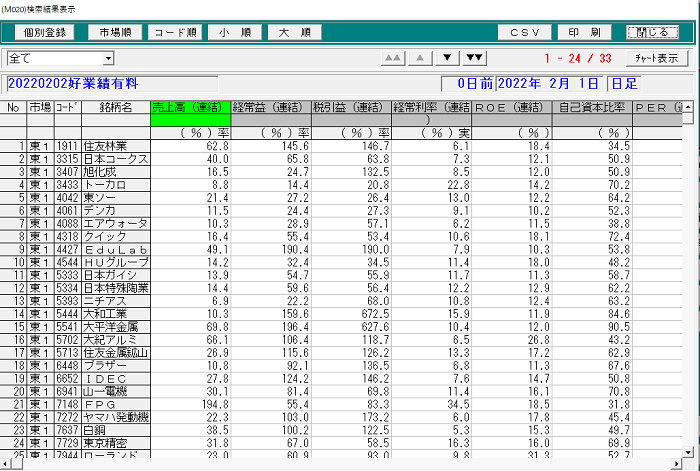The height and width of the screenshot is (471, 700).
Task: Sort using the コード順 button
Action: [175, 32]
